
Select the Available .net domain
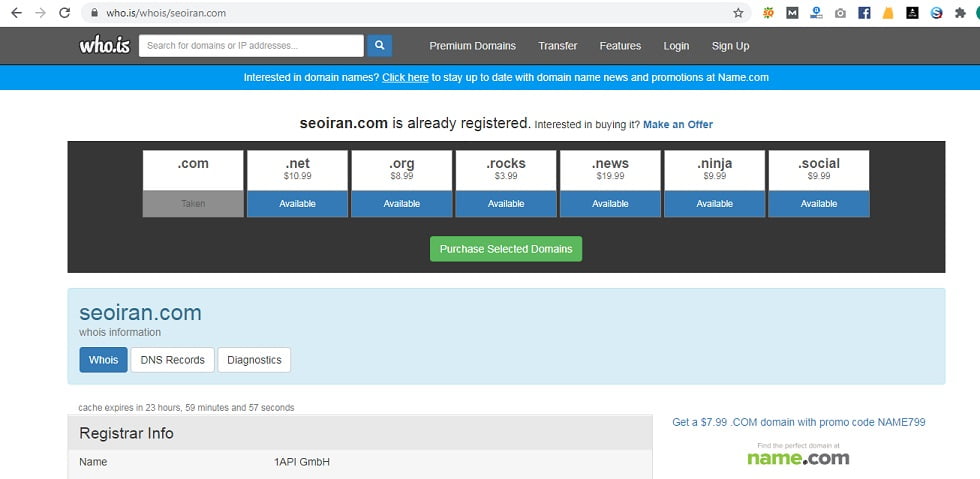[297, 204]
